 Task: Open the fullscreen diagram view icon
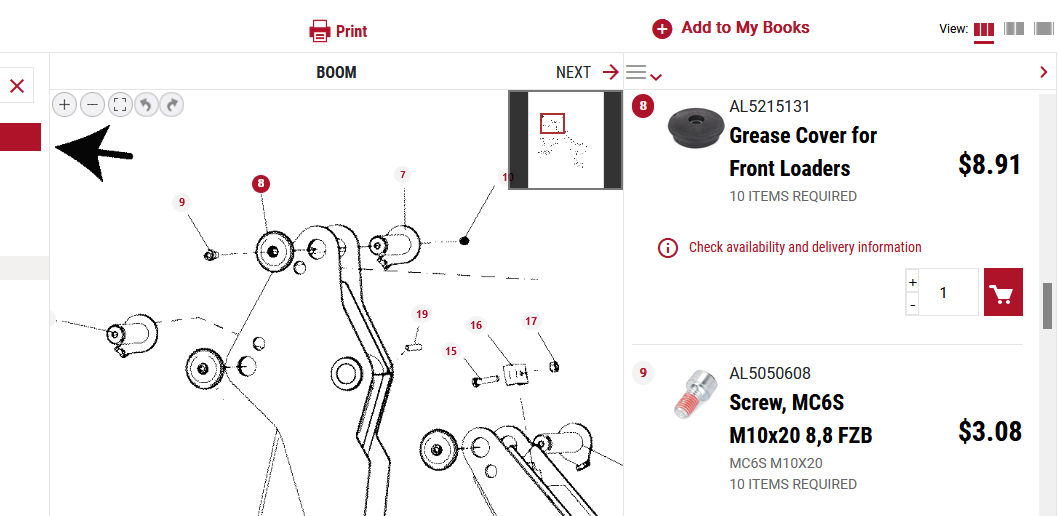click(x=120, y=105)
